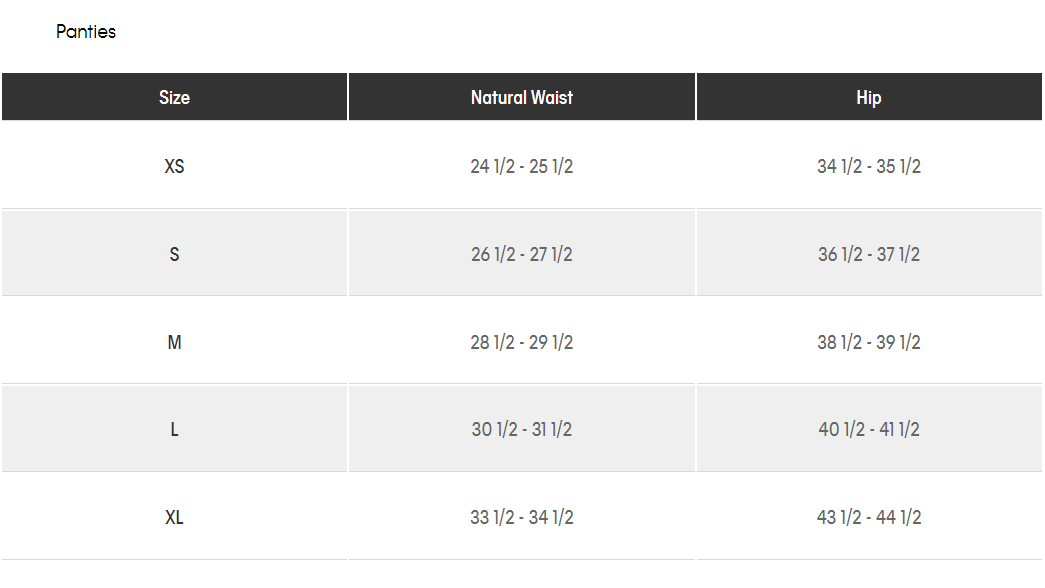This screenshot has height=588, width=1045.
Task: Click hip value 34 1/2 - 35 1/2
Action: click(869, 166)
